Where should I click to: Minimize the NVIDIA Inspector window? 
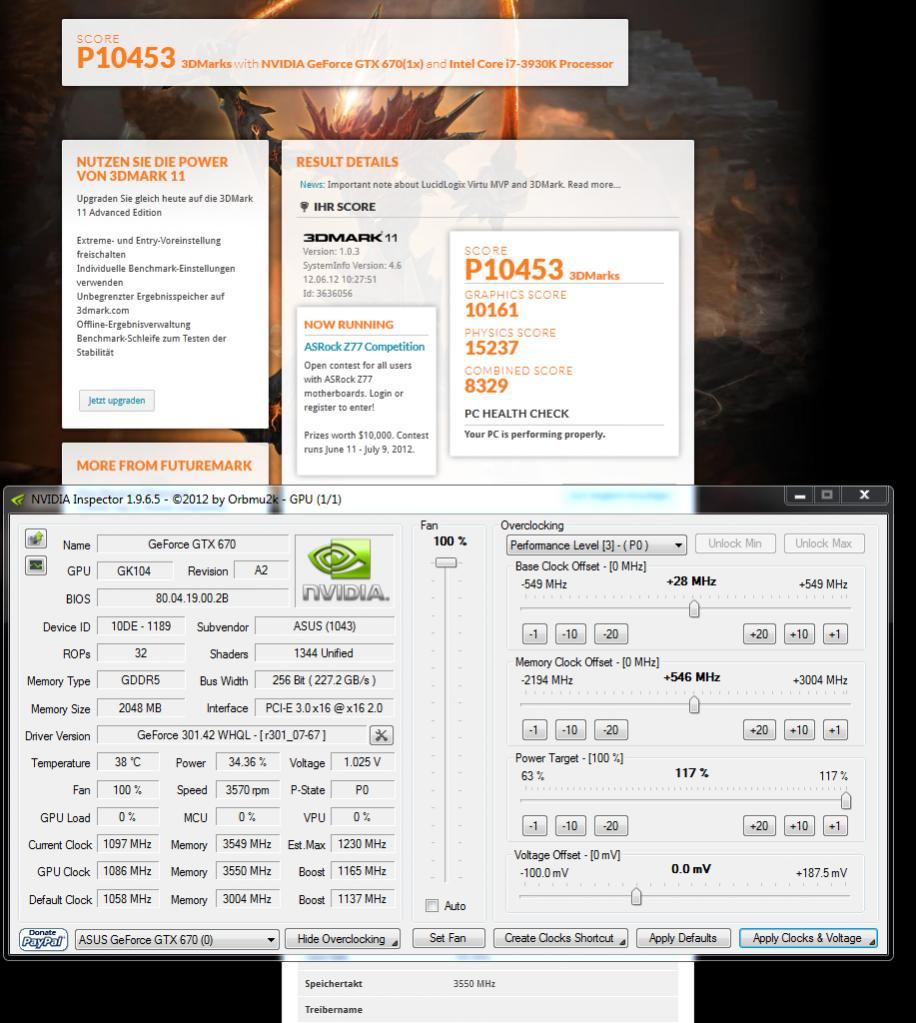(x=800, y=496)
